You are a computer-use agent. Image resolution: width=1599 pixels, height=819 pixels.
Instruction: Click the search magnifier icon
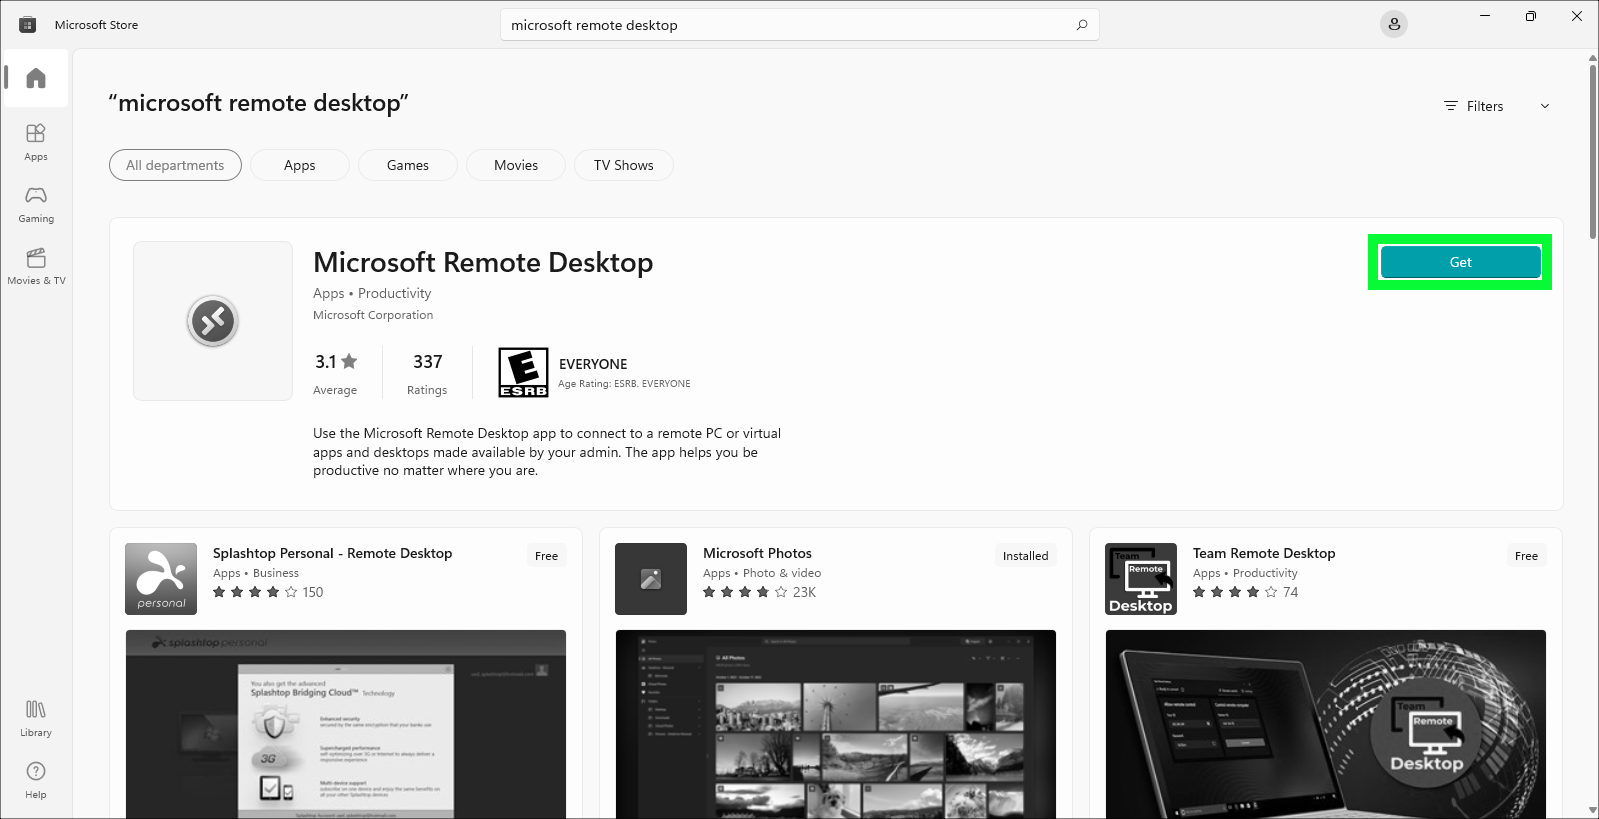click(1081, 25)
